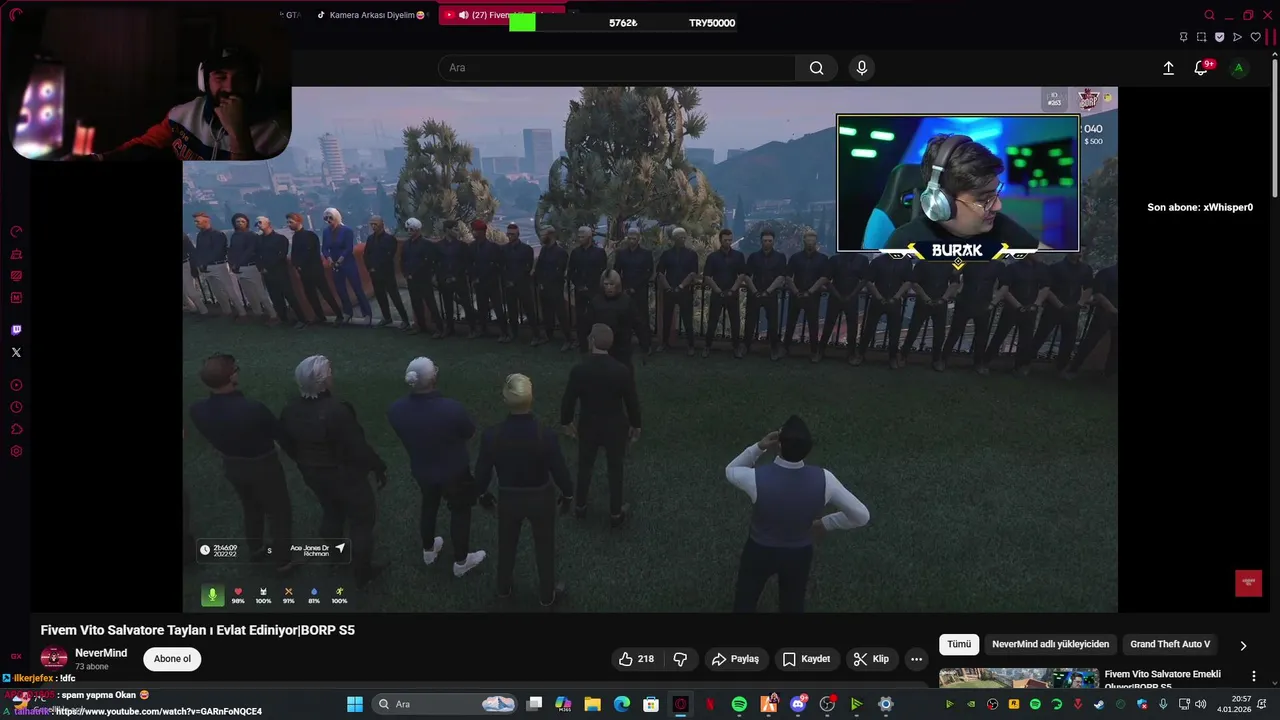
Task: Click the video title text
Action: 198,630
